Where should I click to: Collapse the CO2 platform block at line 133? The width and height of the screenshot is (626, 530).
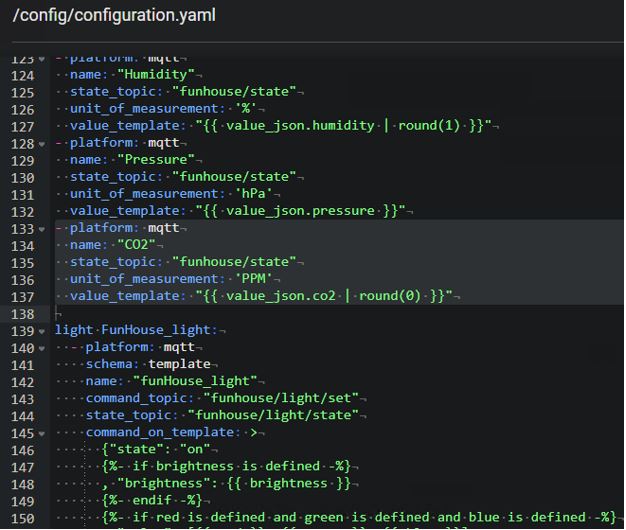(41, 228)
